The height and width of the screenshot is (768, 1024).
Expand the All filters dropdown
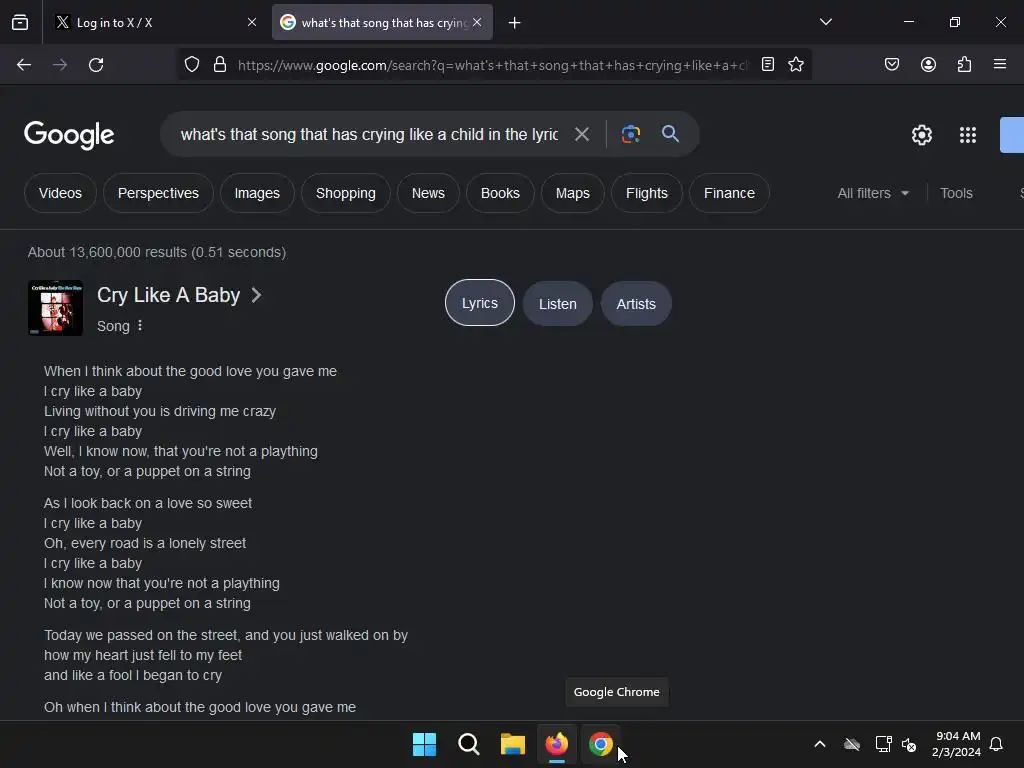[x=873, y=193]
